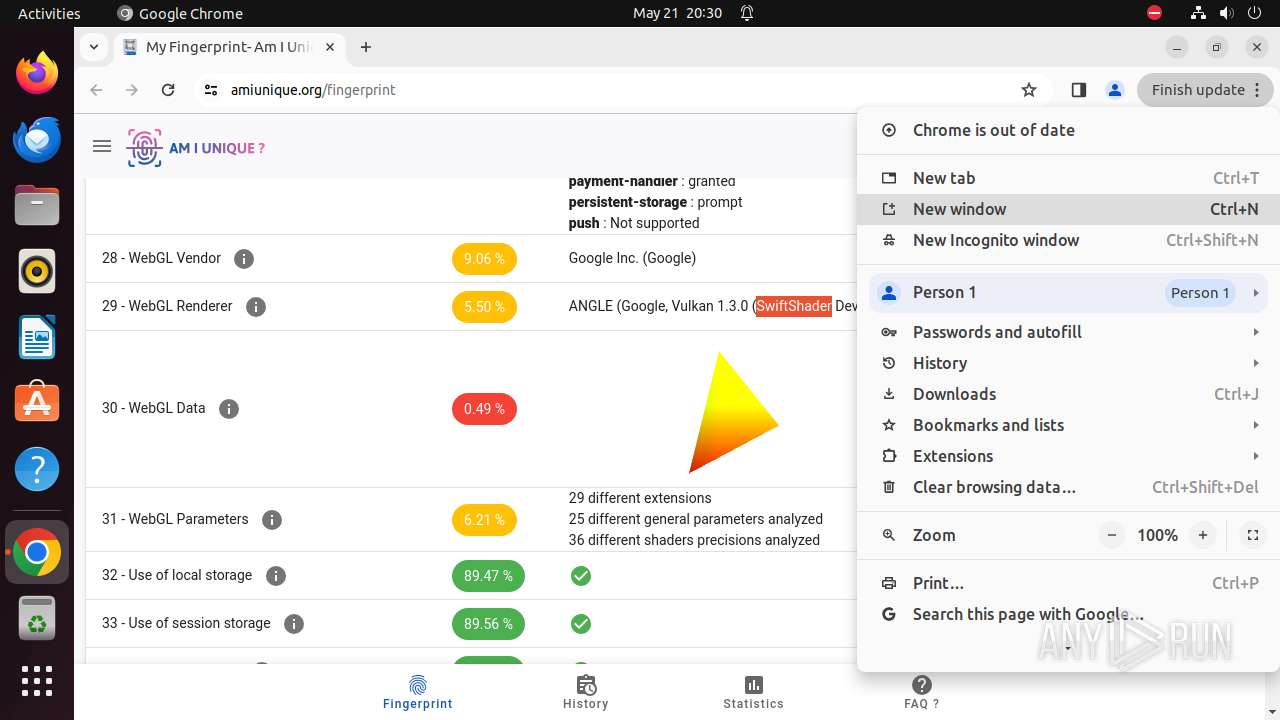Viewport: 1280px width, 720px height.
Task: Open a new tab with the plus button
Action: [x=366, y=47]
